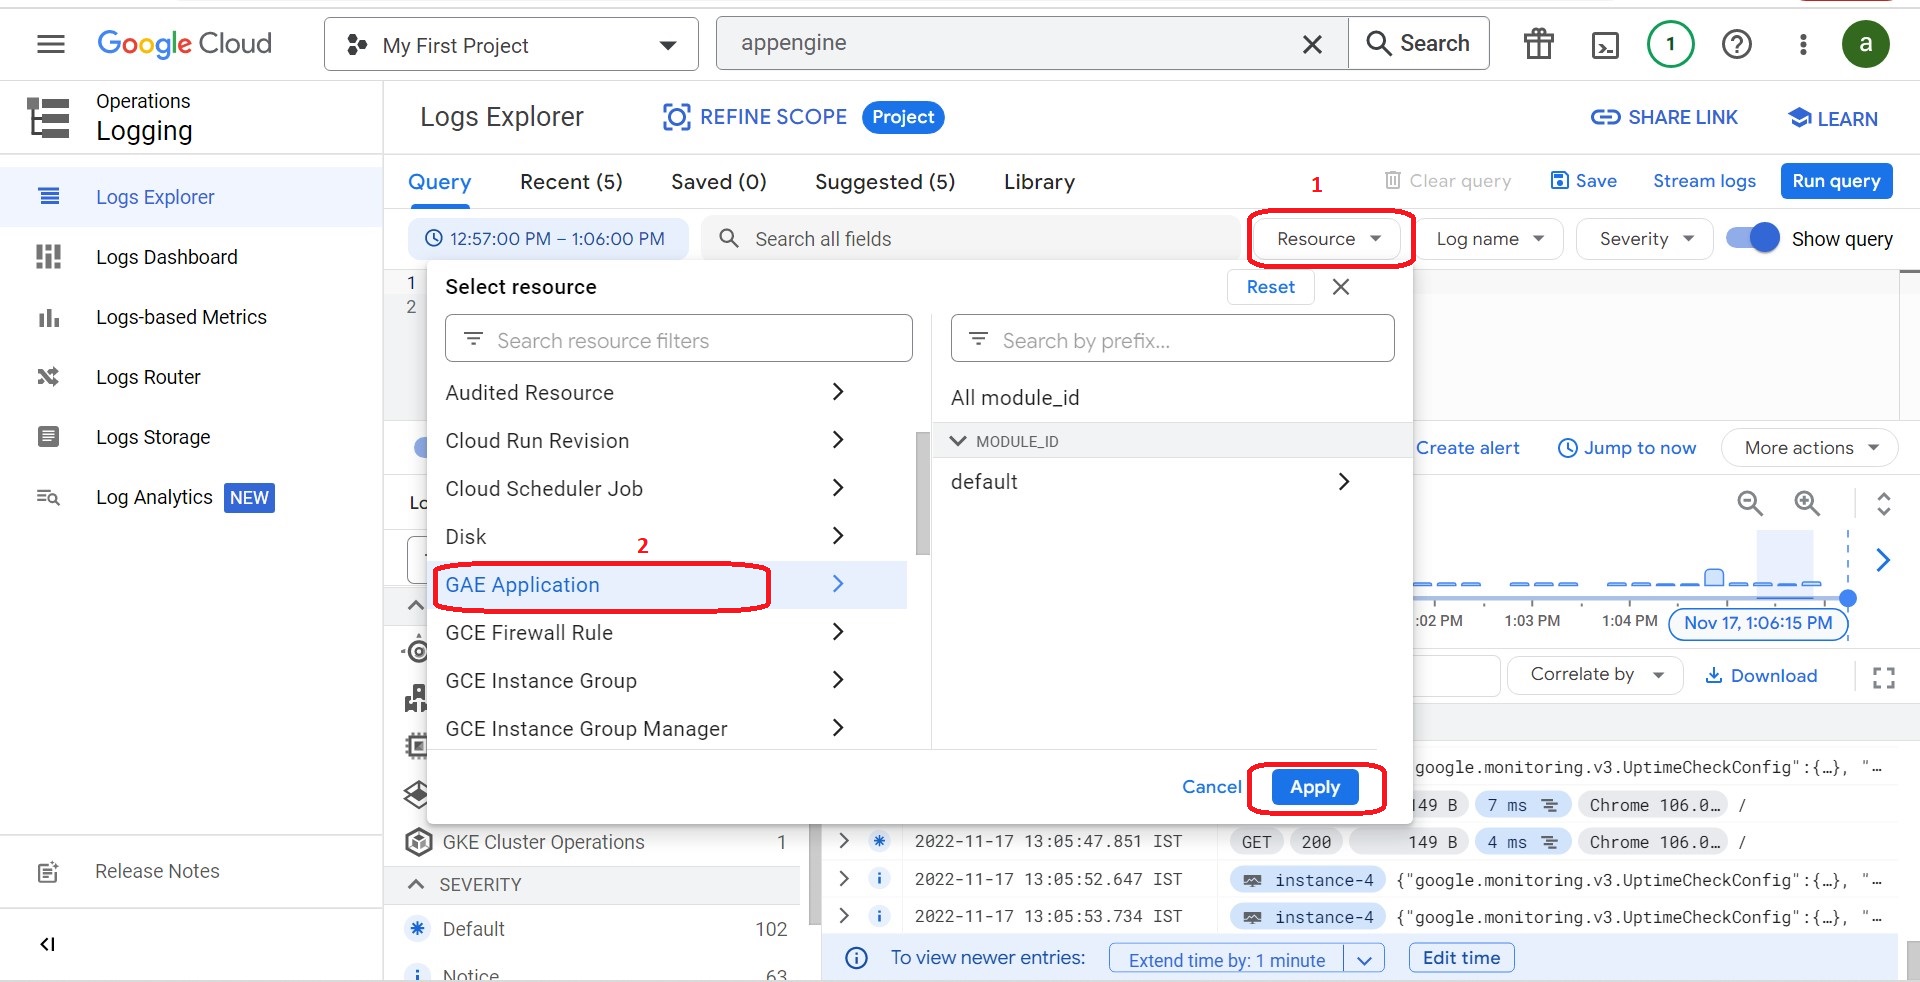Download the log entries
Screen dimensions: 1920x982
(1761, 675)
